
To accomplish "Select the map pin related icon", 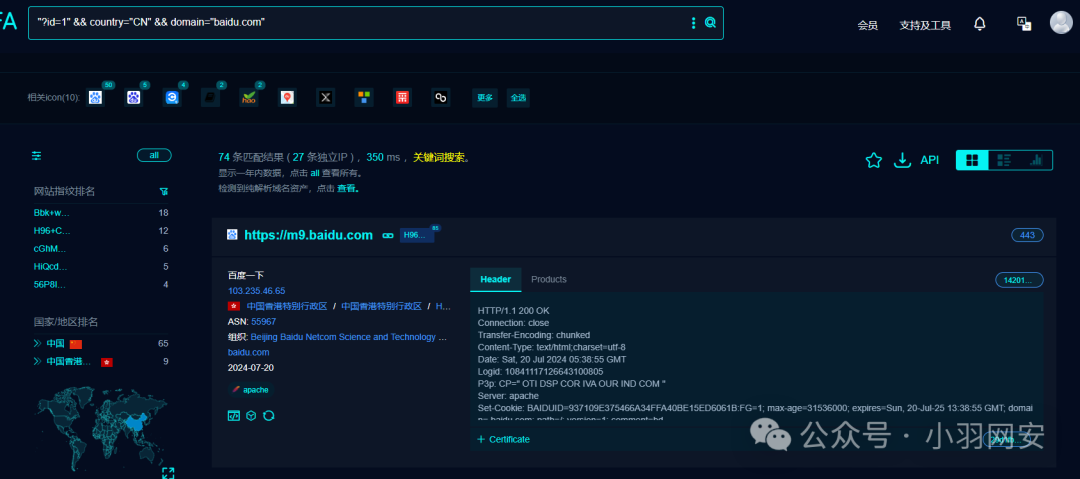I will pos(287,97).
